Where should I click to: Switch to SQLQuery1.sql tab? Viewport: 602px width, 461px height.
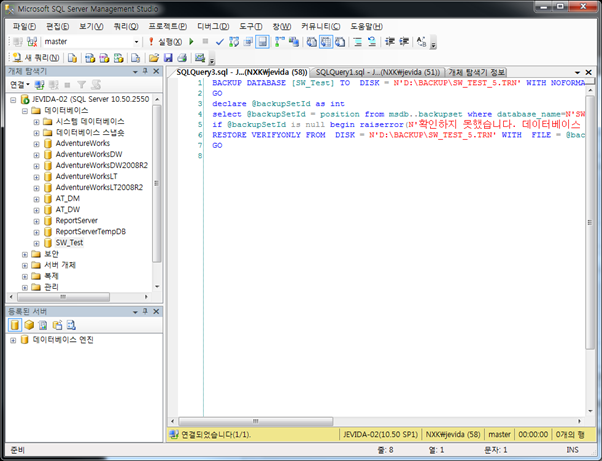(378, 72)
